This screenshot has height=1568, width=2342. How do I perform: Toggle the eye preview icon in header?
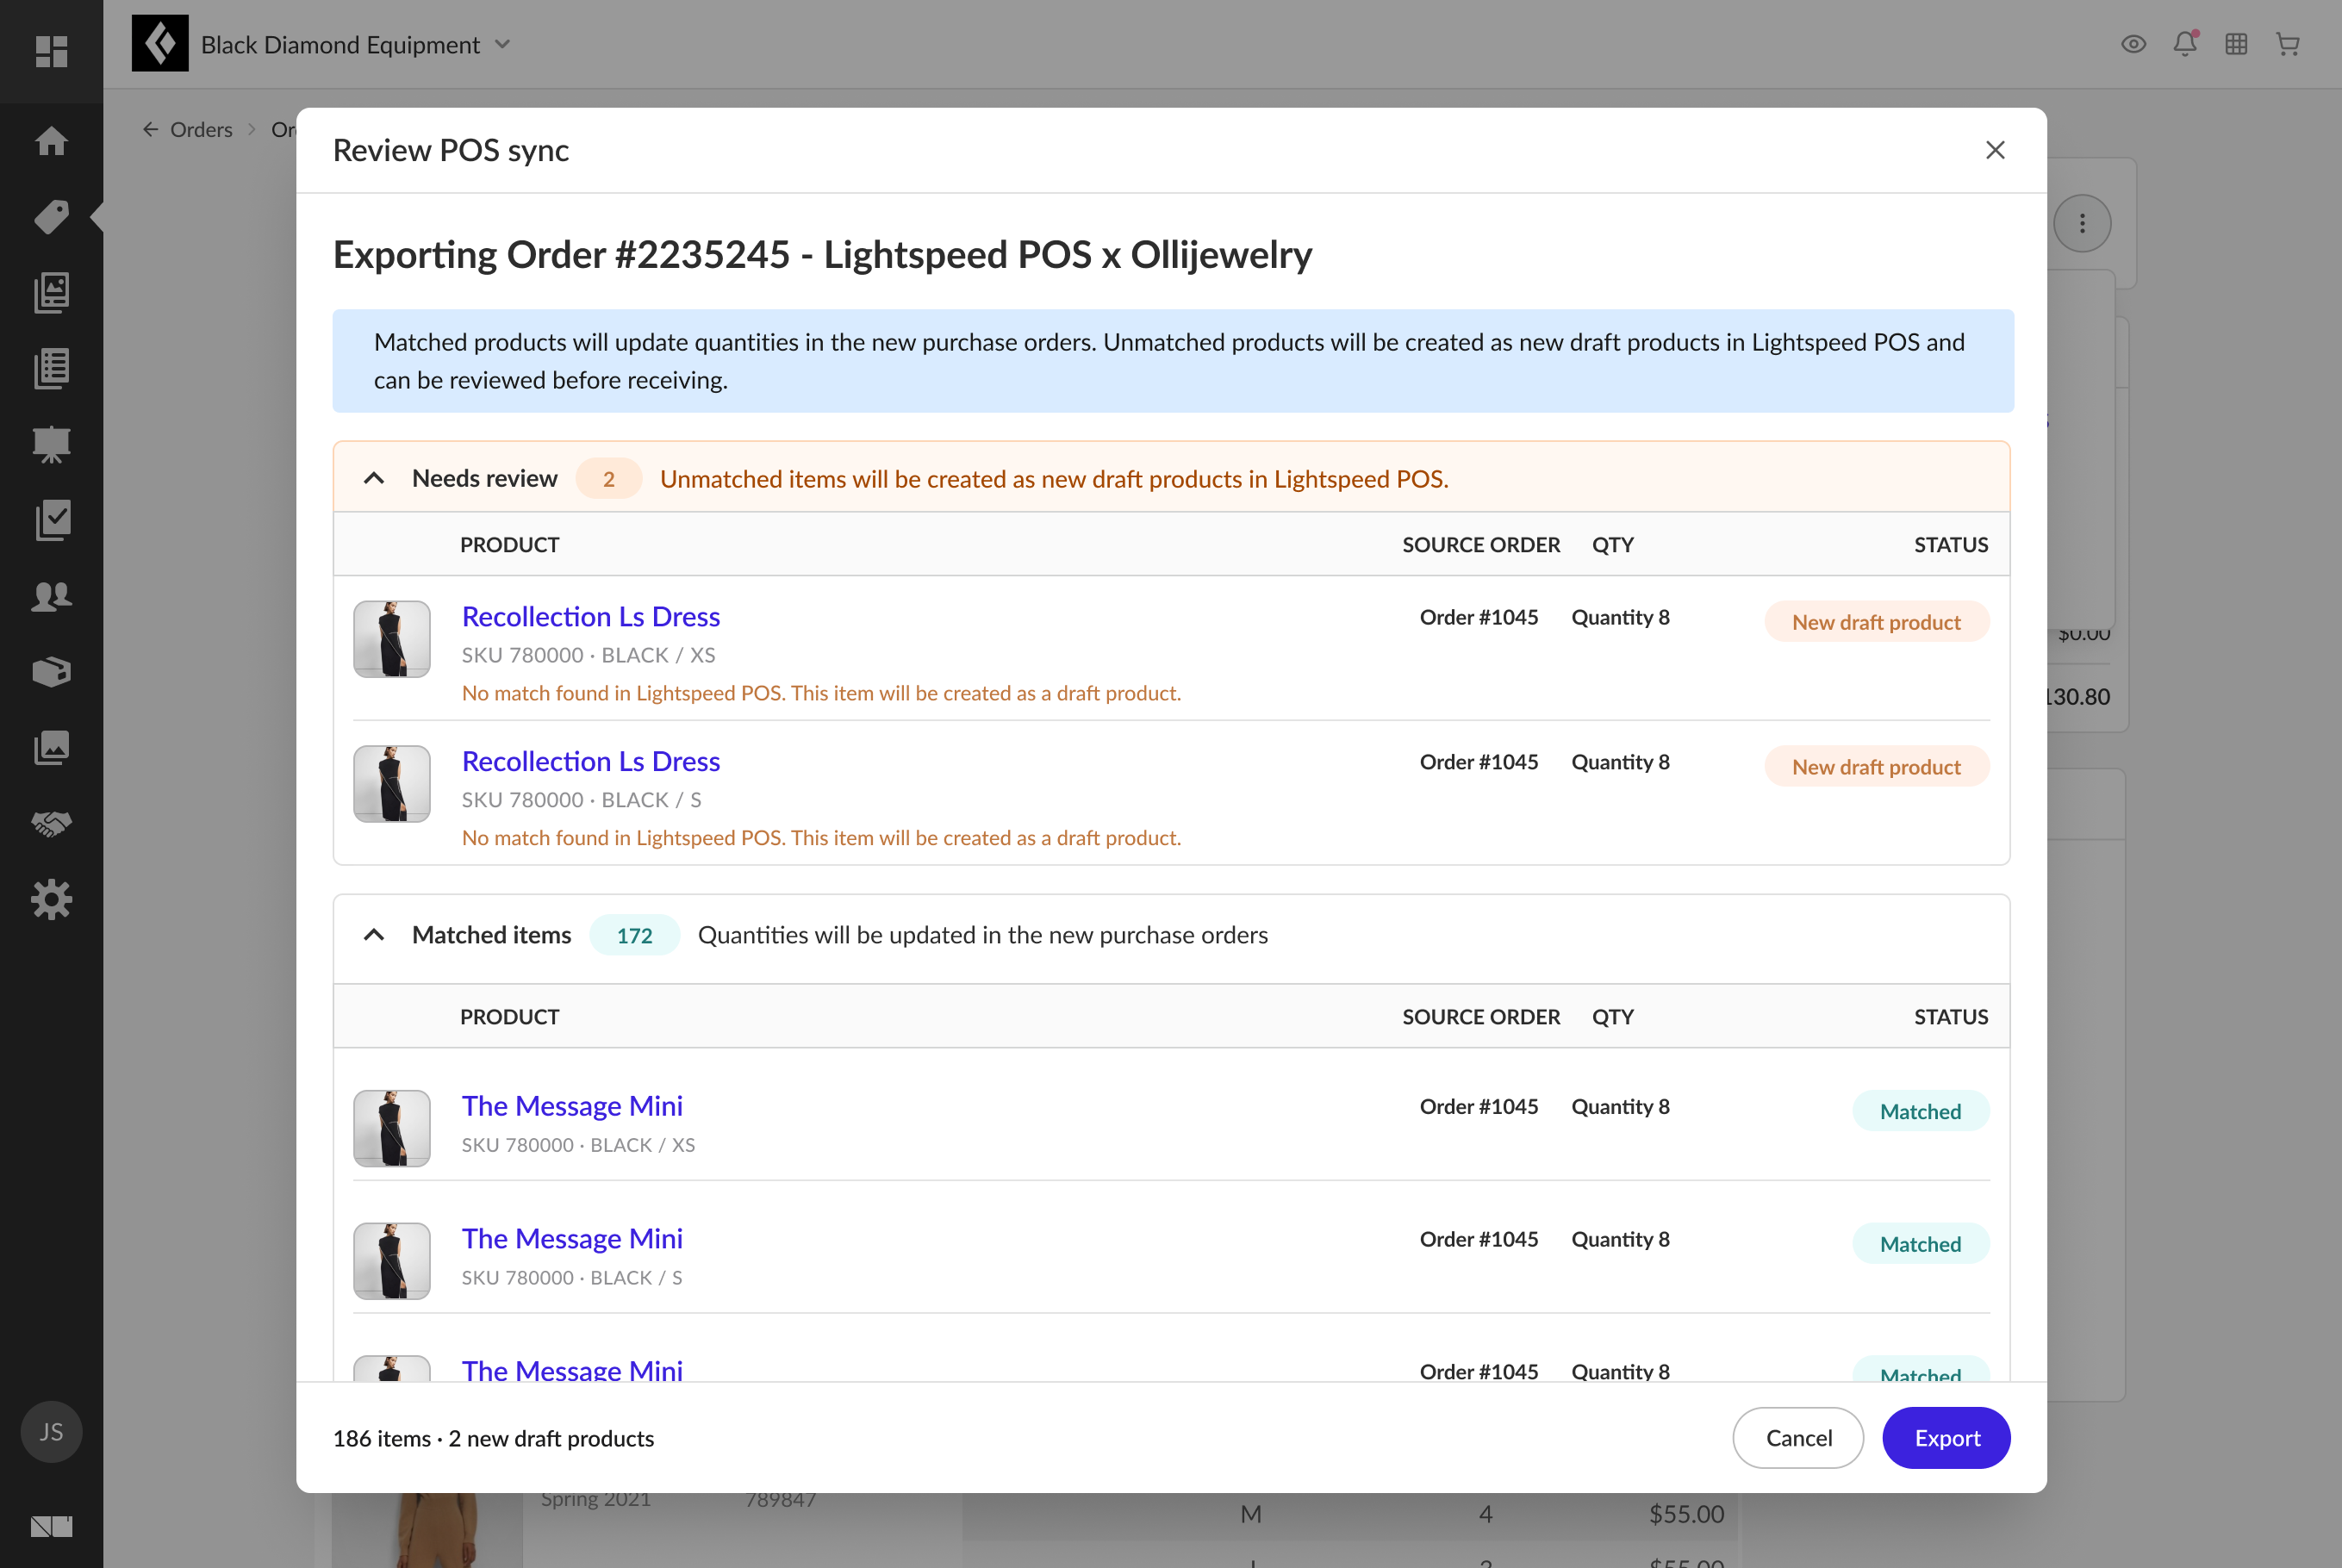point(2133,44)
